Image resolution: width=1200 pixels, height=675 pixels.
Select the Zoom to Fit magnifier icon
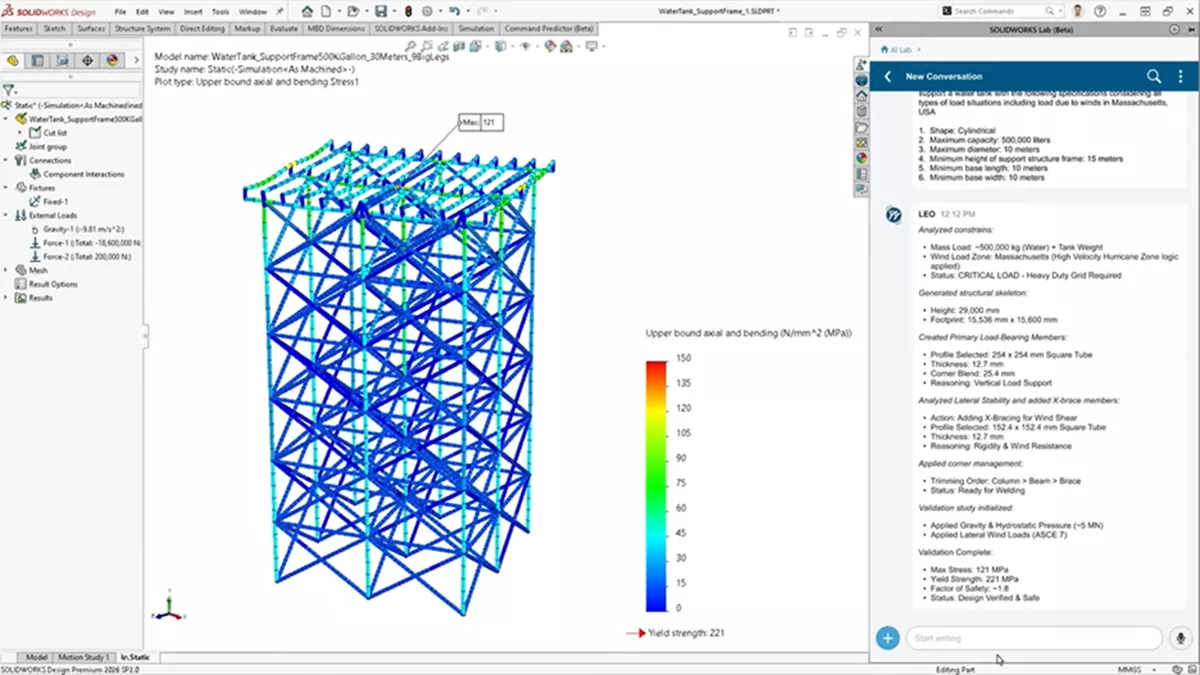410,46
